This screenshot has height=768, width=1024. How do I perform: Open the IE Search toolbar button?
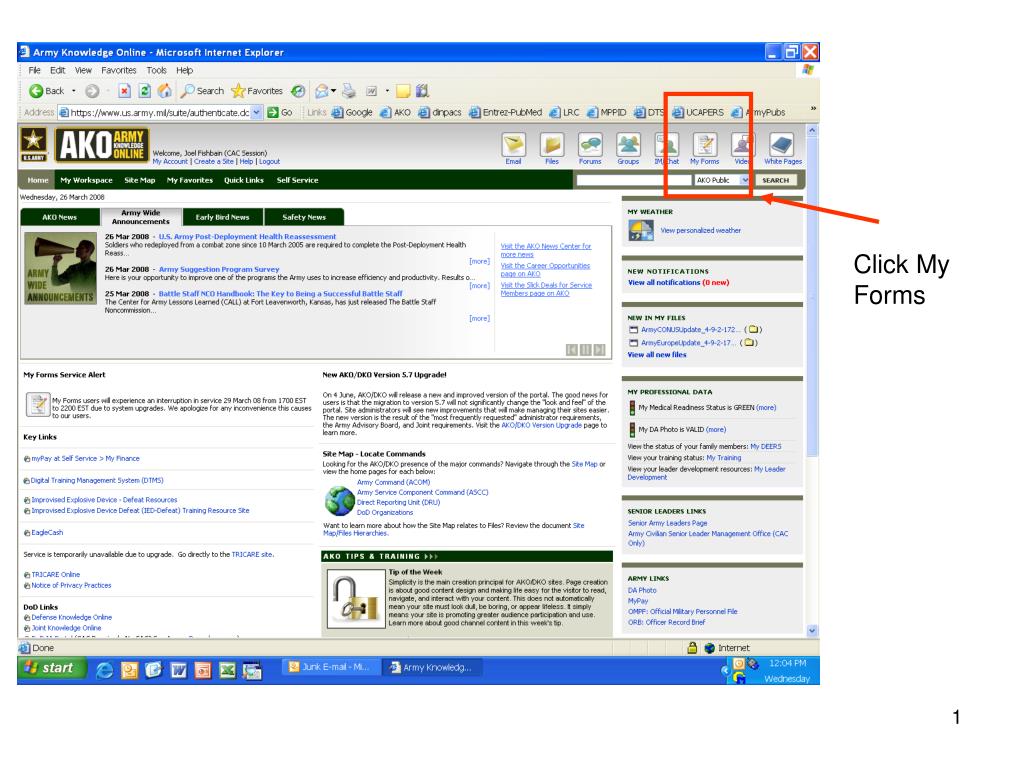point(202,91)
